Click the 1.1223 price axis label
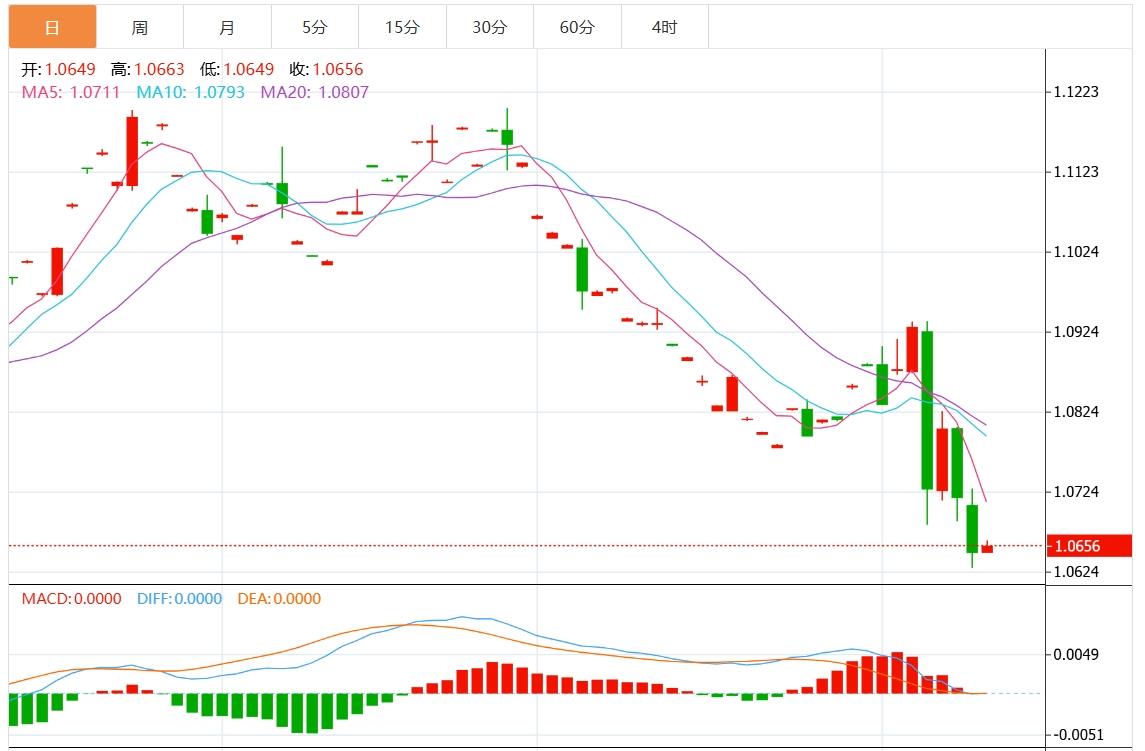1145x751 pixels. pos(1076,92)
